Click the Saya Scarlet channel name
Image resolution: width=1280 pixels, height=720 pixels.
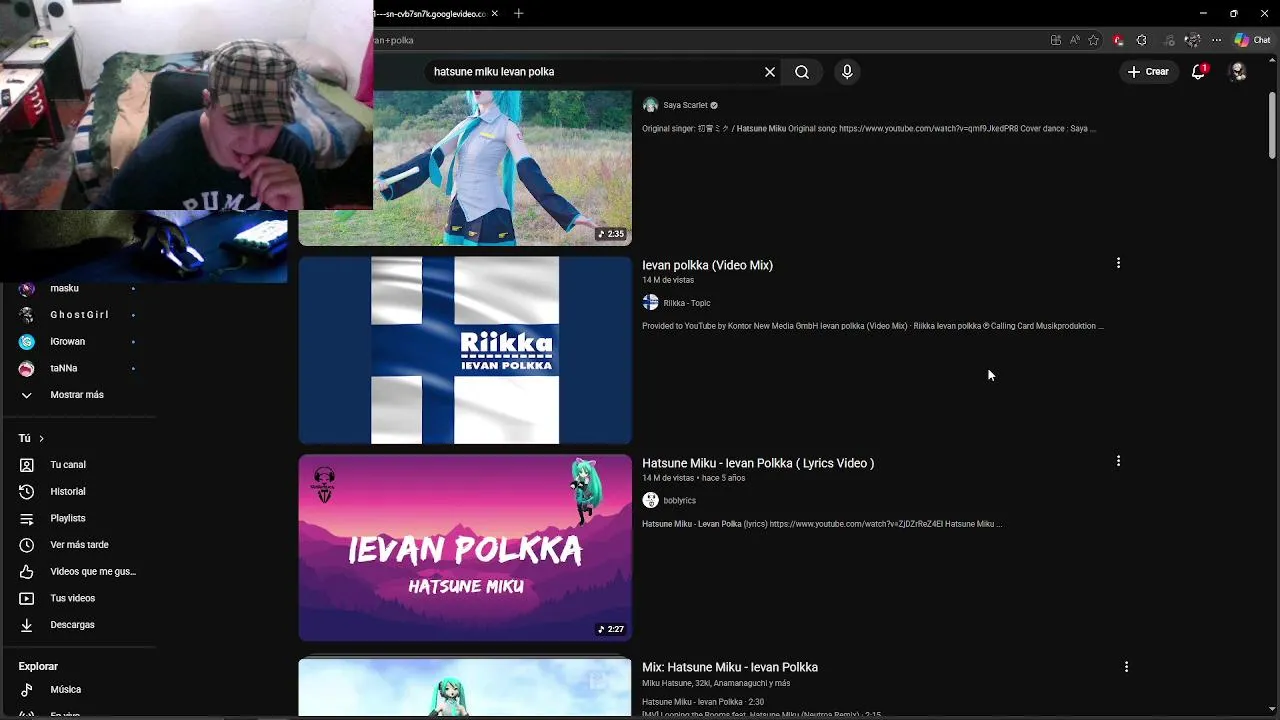click(x=685, y=105)
